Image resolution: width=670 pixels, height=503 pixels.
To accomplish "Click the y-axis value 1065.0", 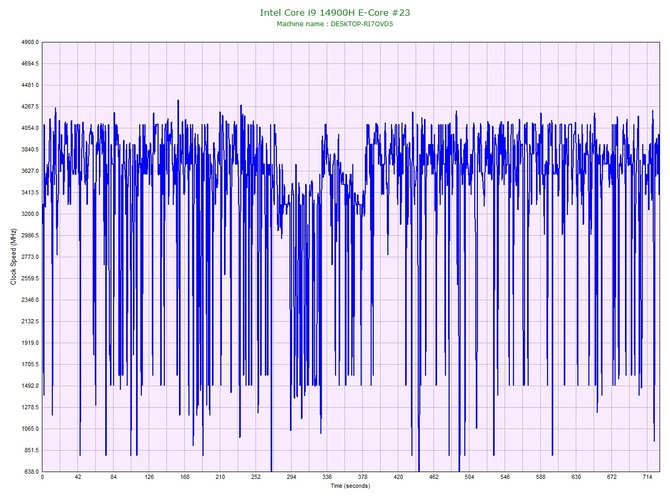I will [x=30, y=429].
